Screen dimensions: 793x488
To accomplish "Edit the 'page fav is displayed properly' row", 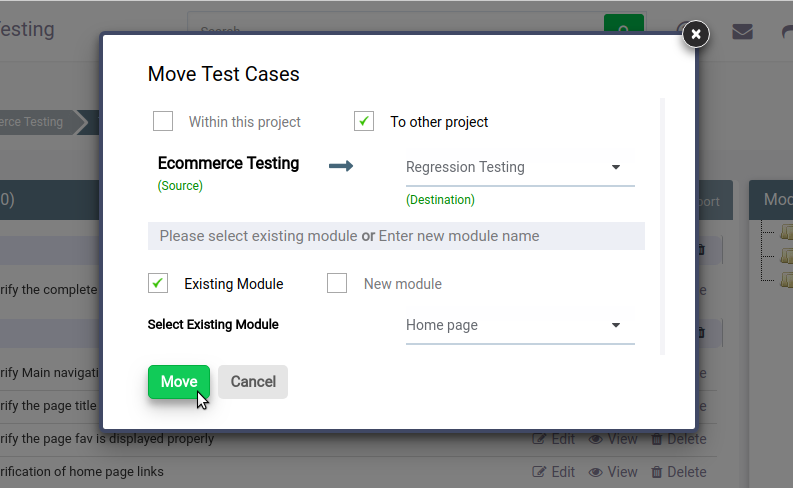I will point(554,439).
